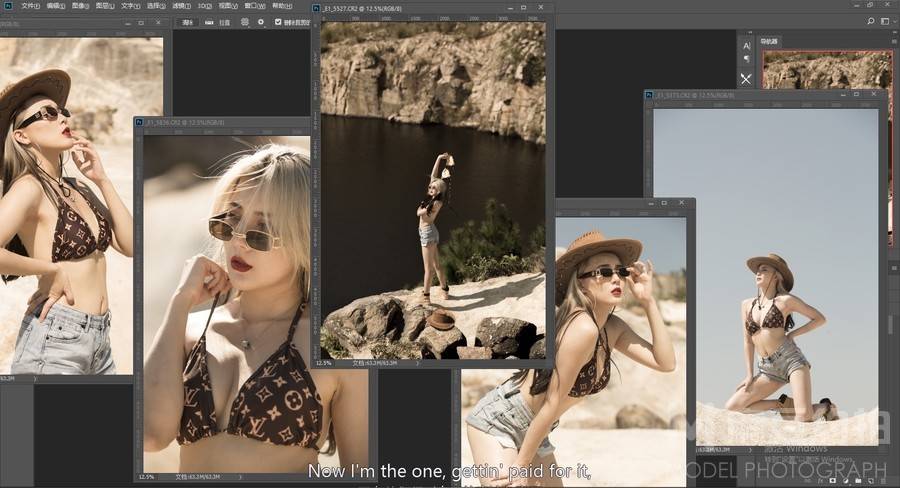Click zoom field 12.5% in _E1_5527.CR2 window
The height and width of the screenshot is (488, 900).
pos(324,363)
